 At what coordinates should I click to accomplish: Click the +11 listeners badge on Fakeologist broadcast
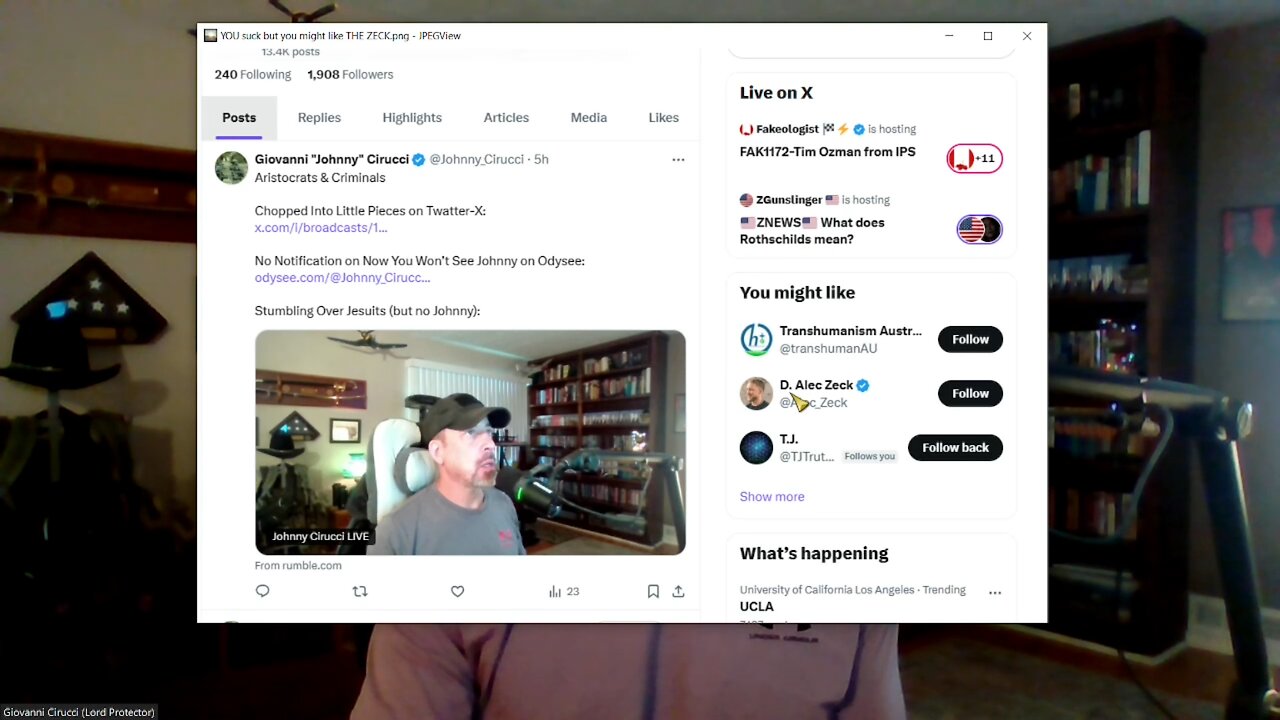(x=975, y=158)
